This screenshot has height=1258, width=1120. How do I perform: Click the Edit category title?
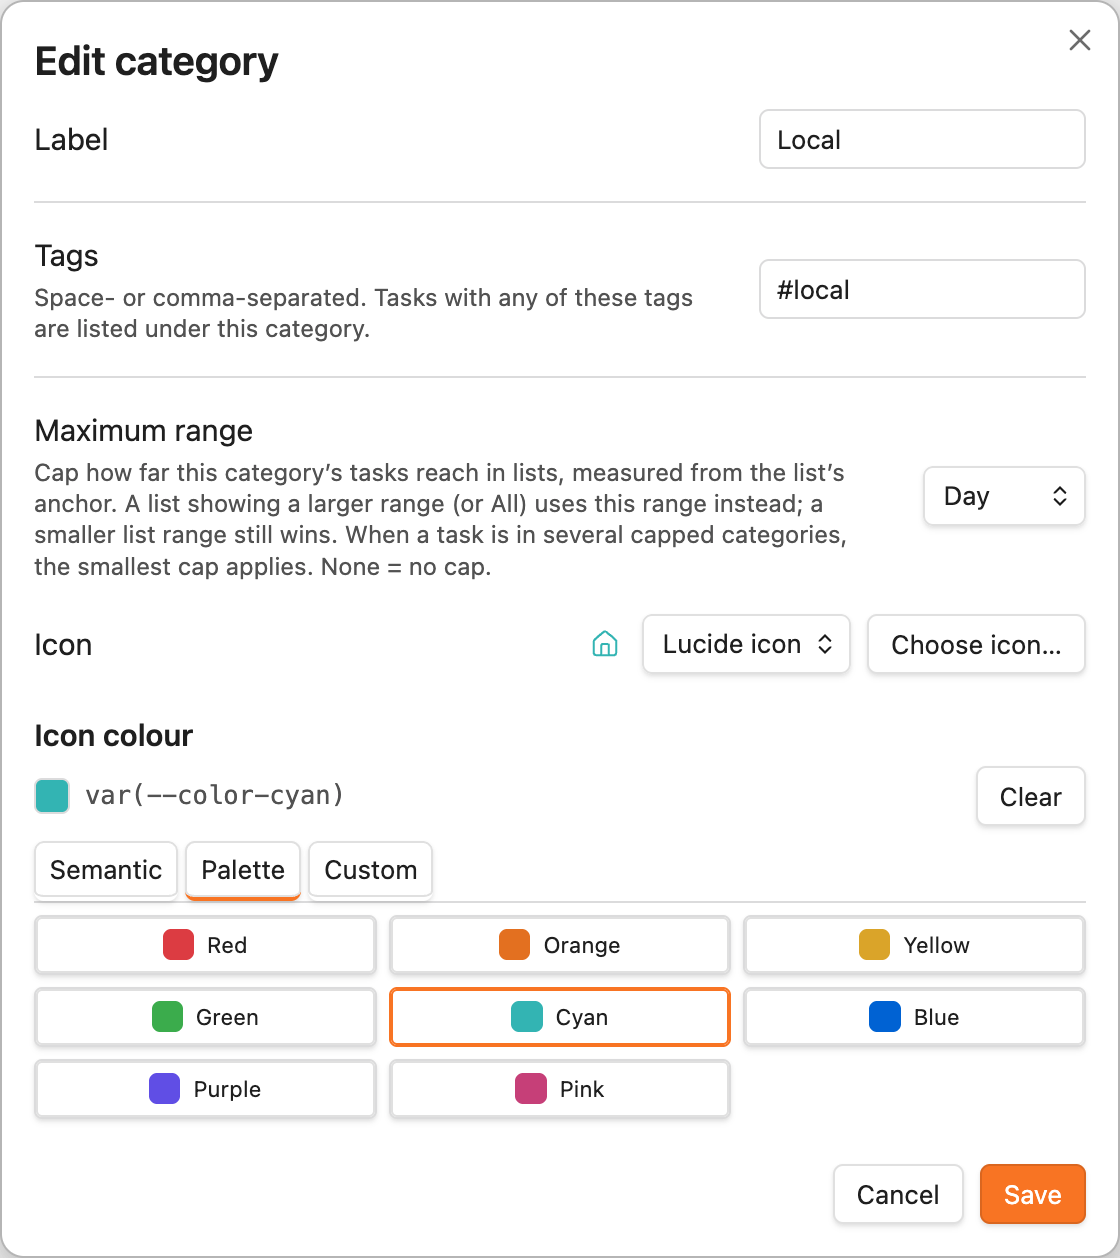click(157, 62)
